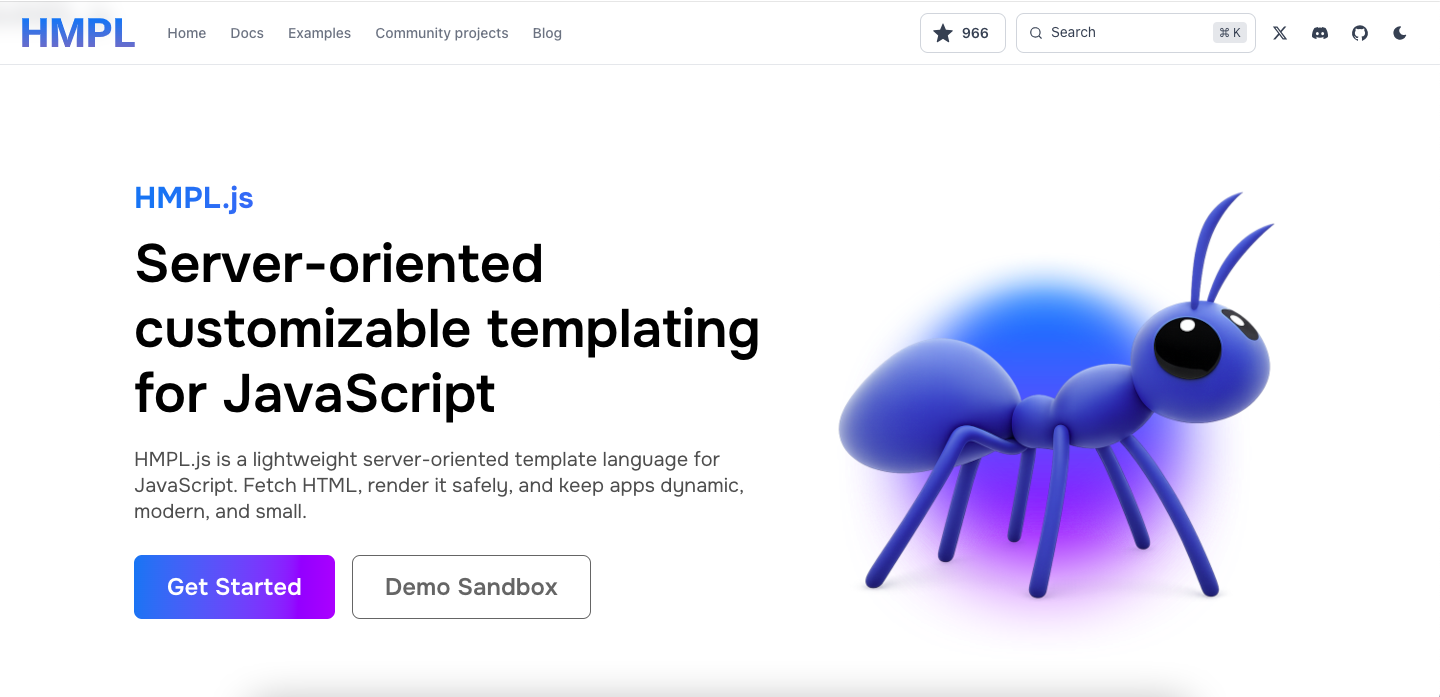Click the Get Started button

[x=234, y=587]
